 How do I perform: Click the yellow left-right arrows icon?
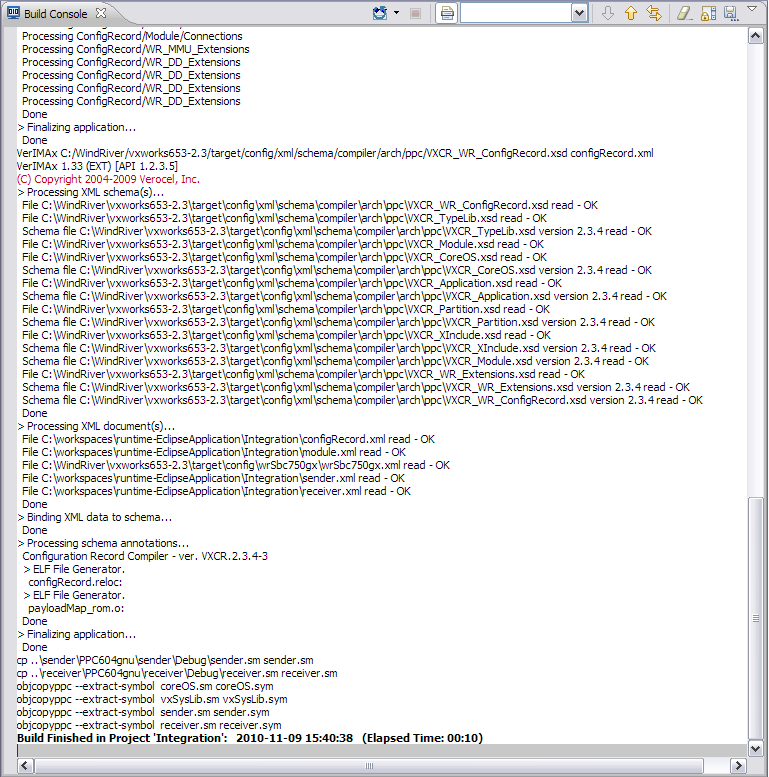tap(654, 13)
